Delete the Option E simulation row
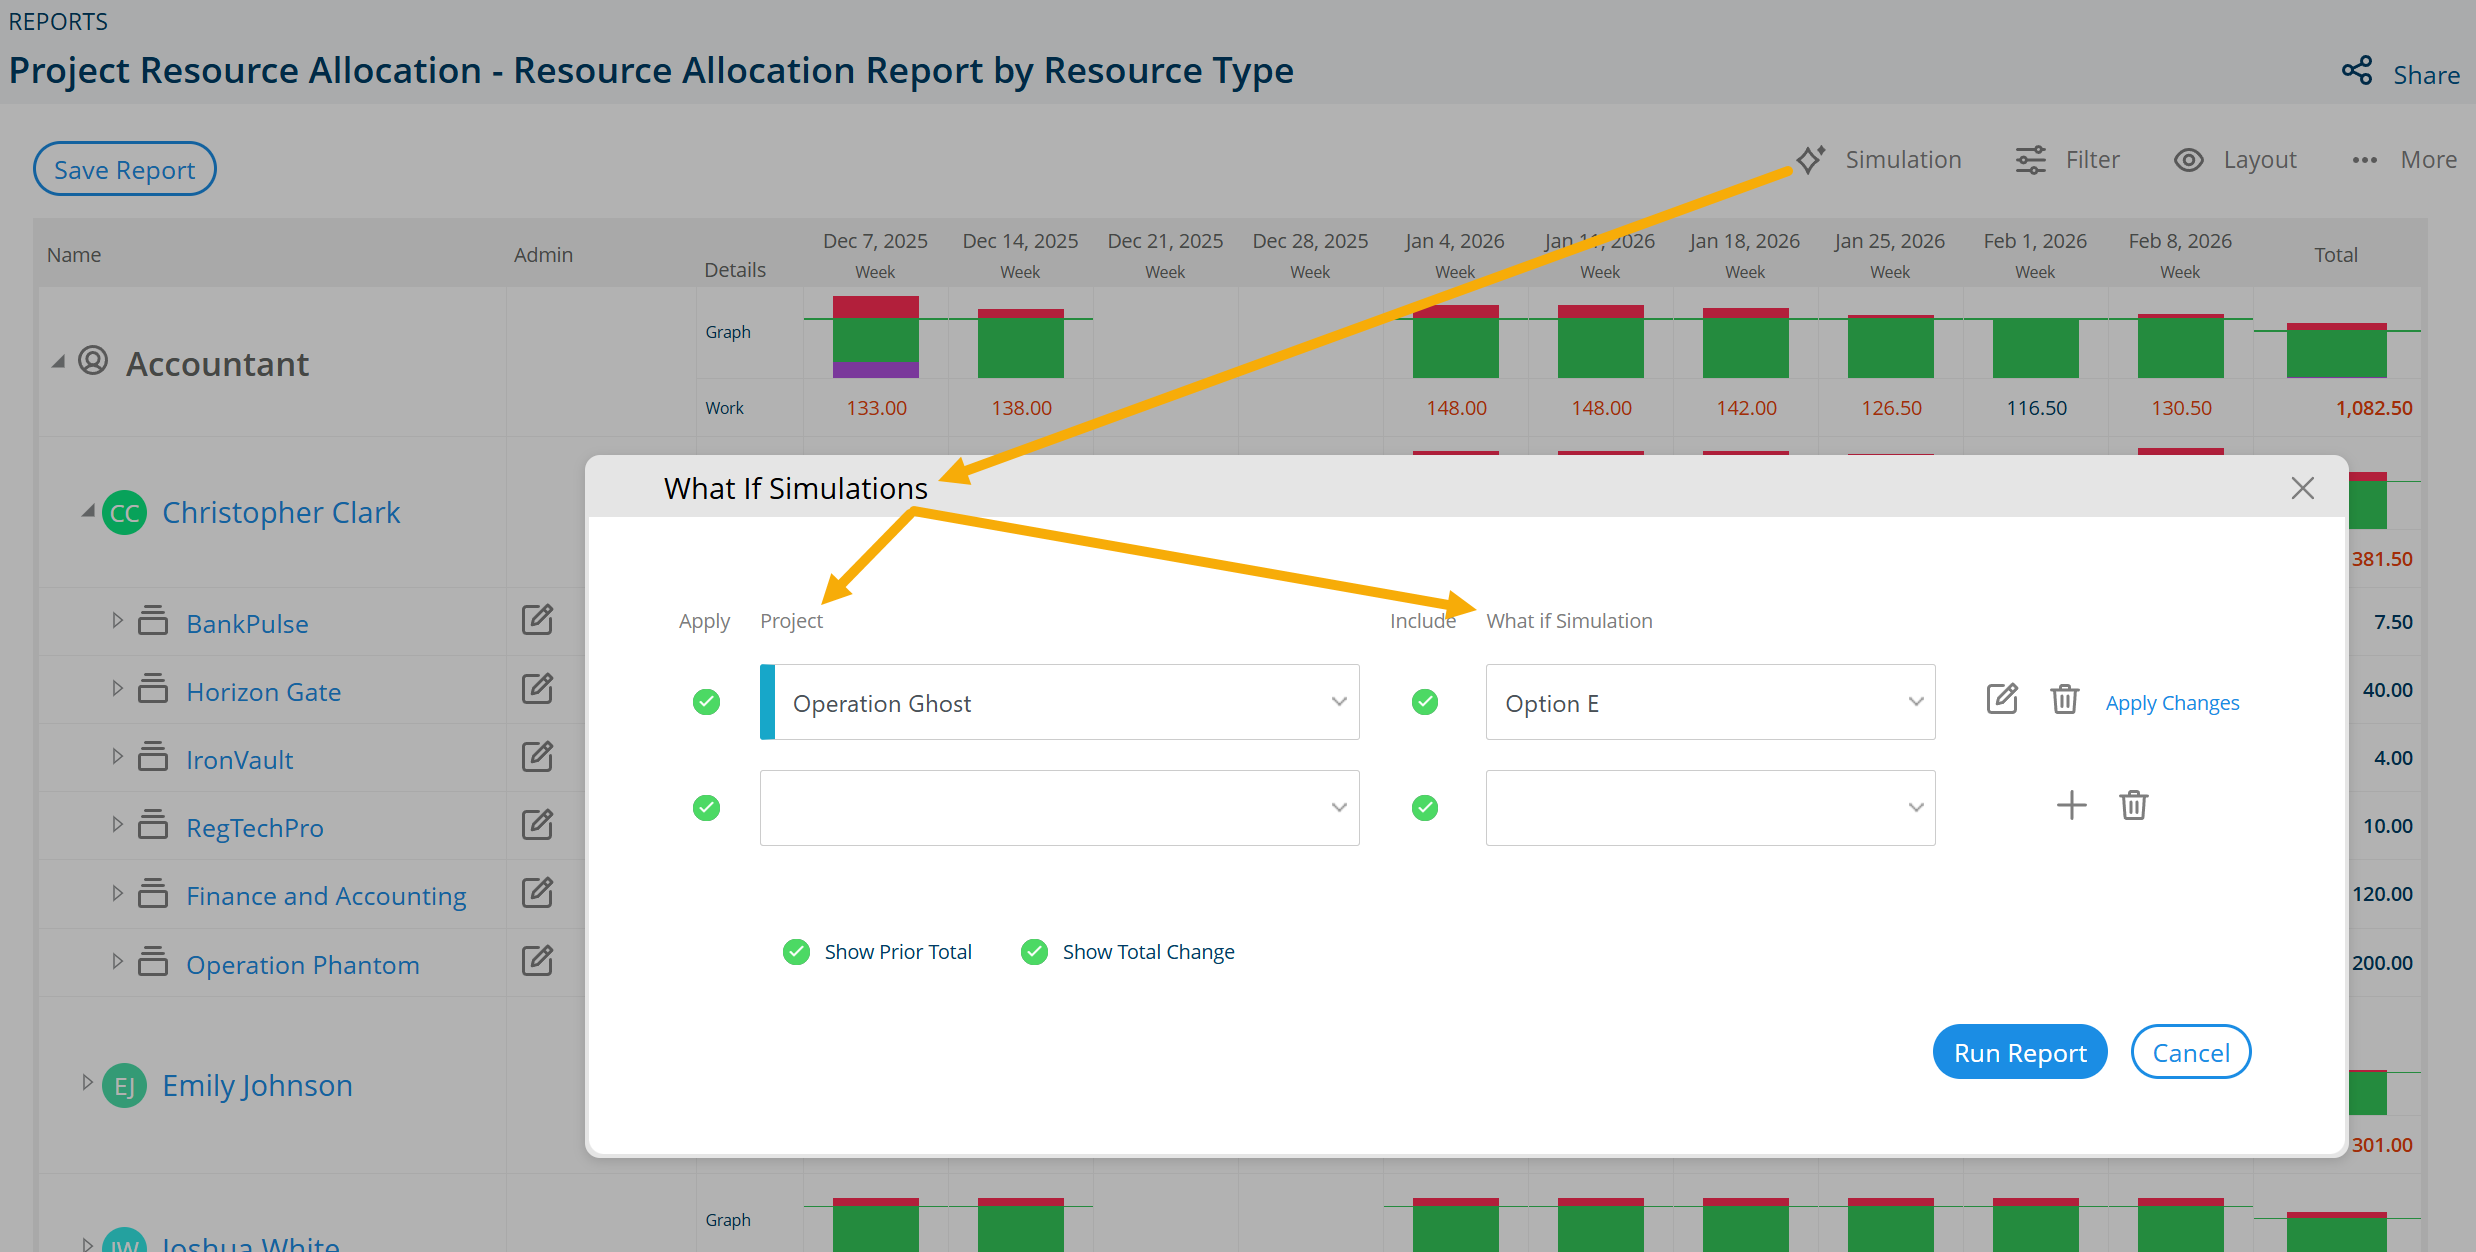Viewport: 2476px width, 1252px height. click(x=2065, y=699)
